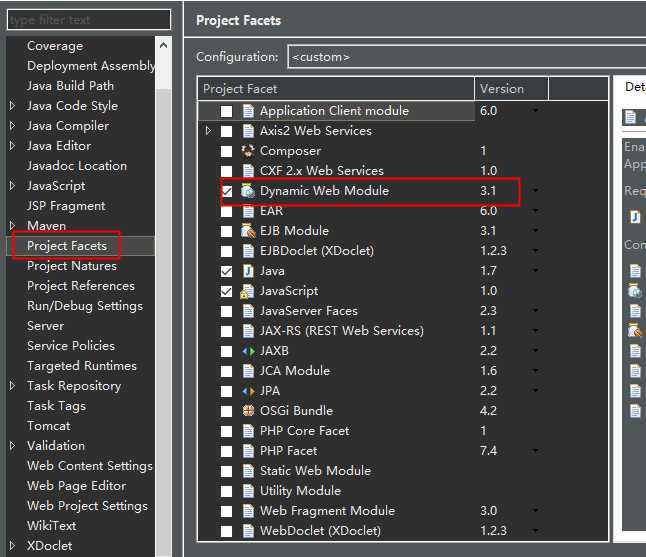Select Targeted Runtimes in sidebar
646x557 pixels.
click(82, 366)
